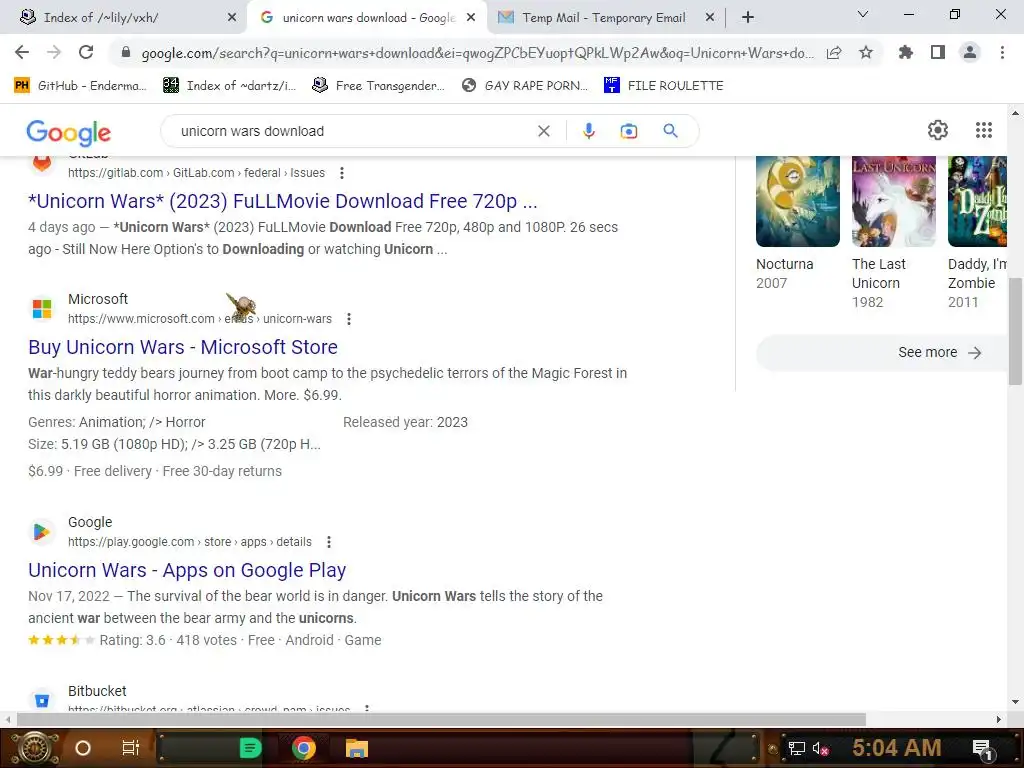Click scroll right arrow of horizontal bar

(998, 720)
